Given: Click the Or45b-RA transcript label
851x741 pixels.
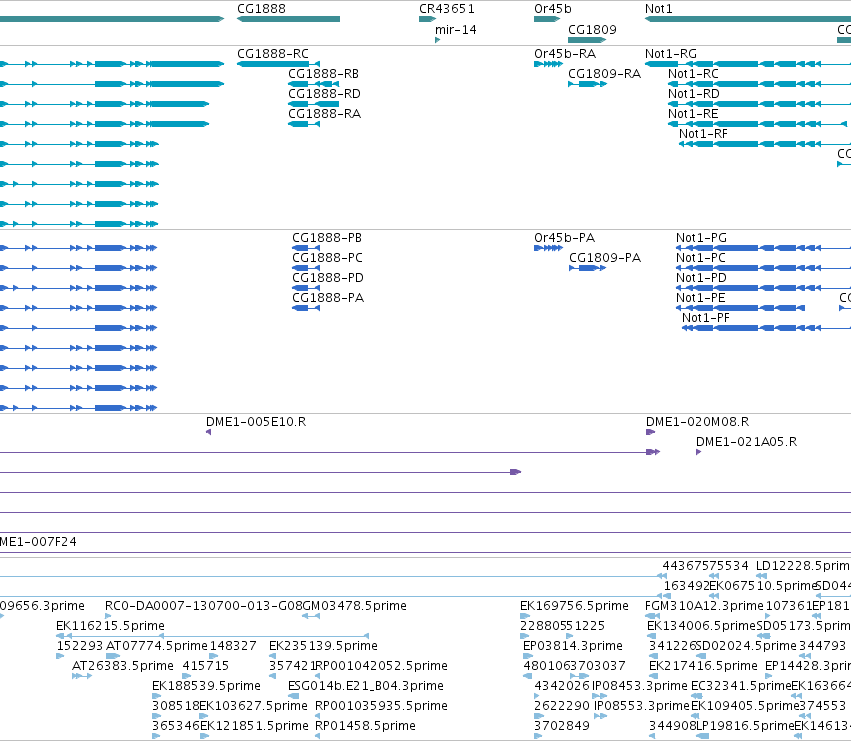Looking at the screenshot, I should tap(564, 54).
